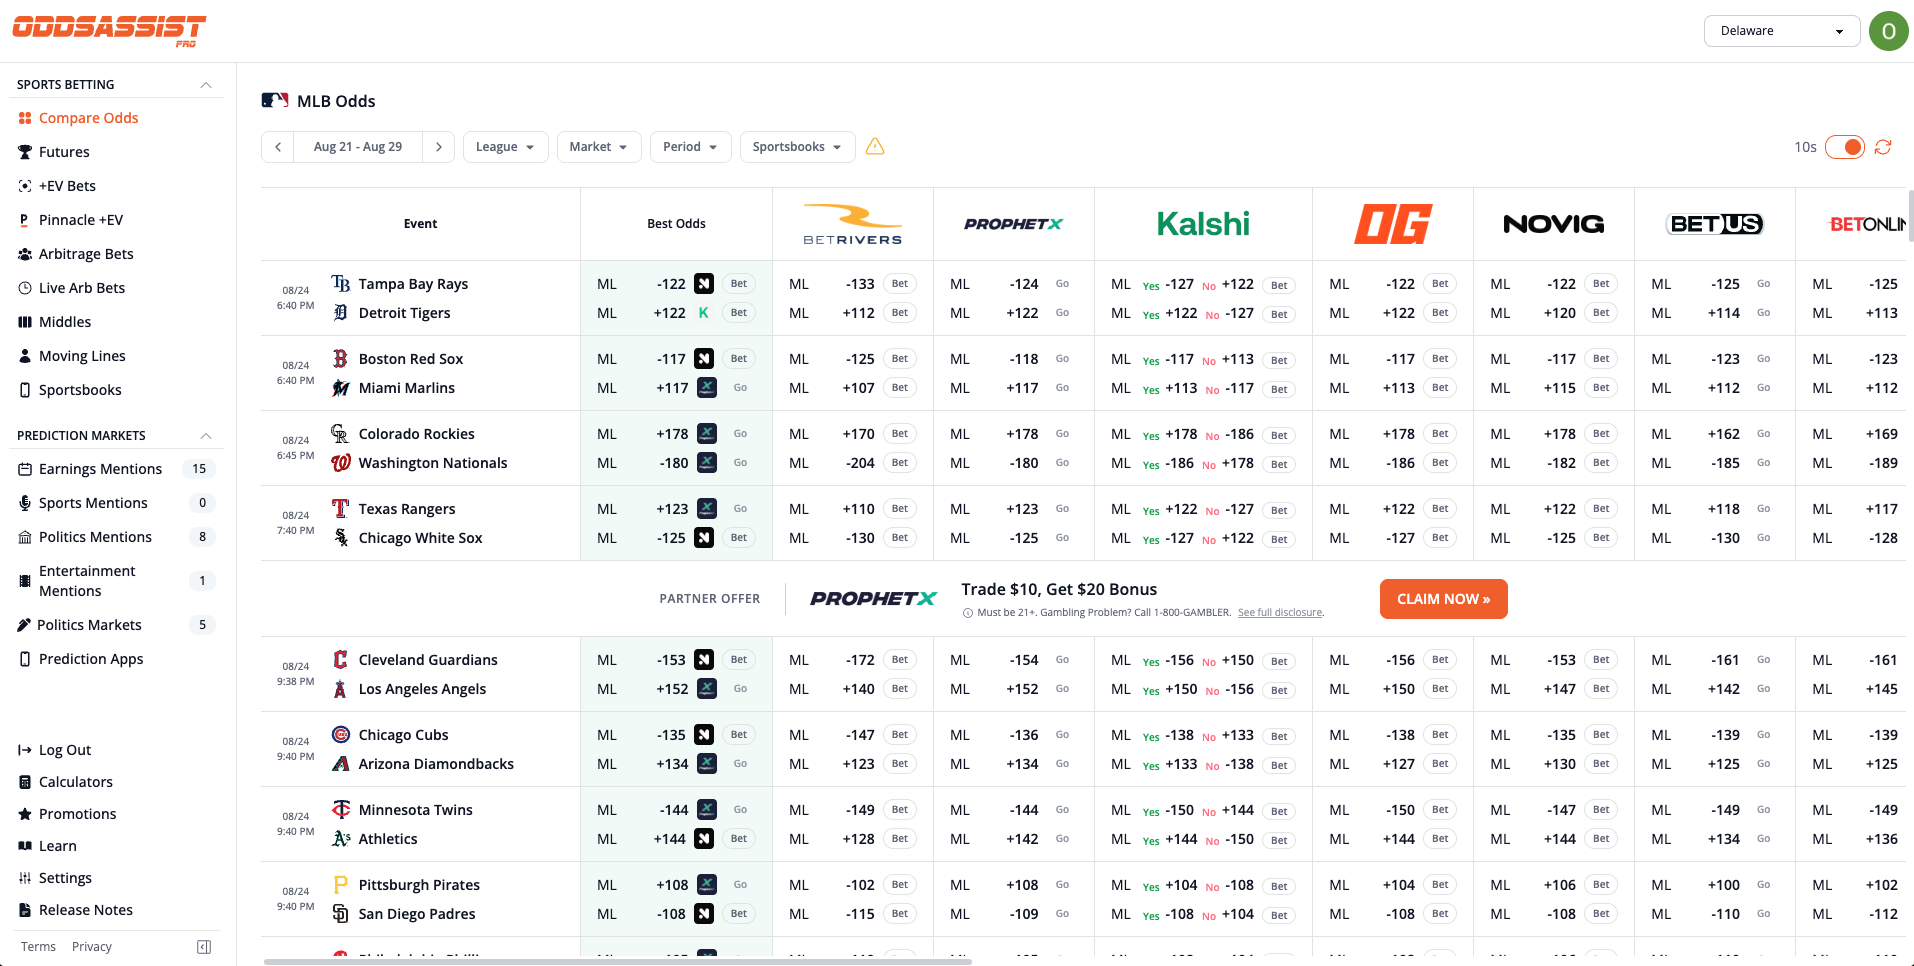Click the Kalshi sportsbook header logo

click(x=1203, y=224)
